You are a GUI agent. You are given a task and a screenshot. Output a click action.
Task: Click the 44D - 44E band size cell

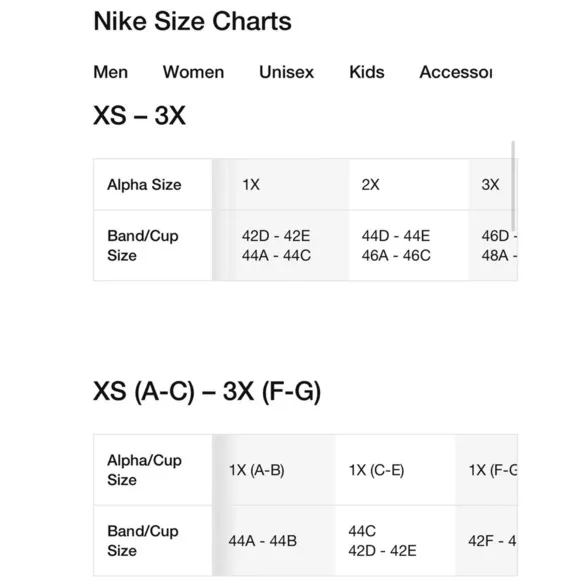pyautogui.click(x=409, y=245)
